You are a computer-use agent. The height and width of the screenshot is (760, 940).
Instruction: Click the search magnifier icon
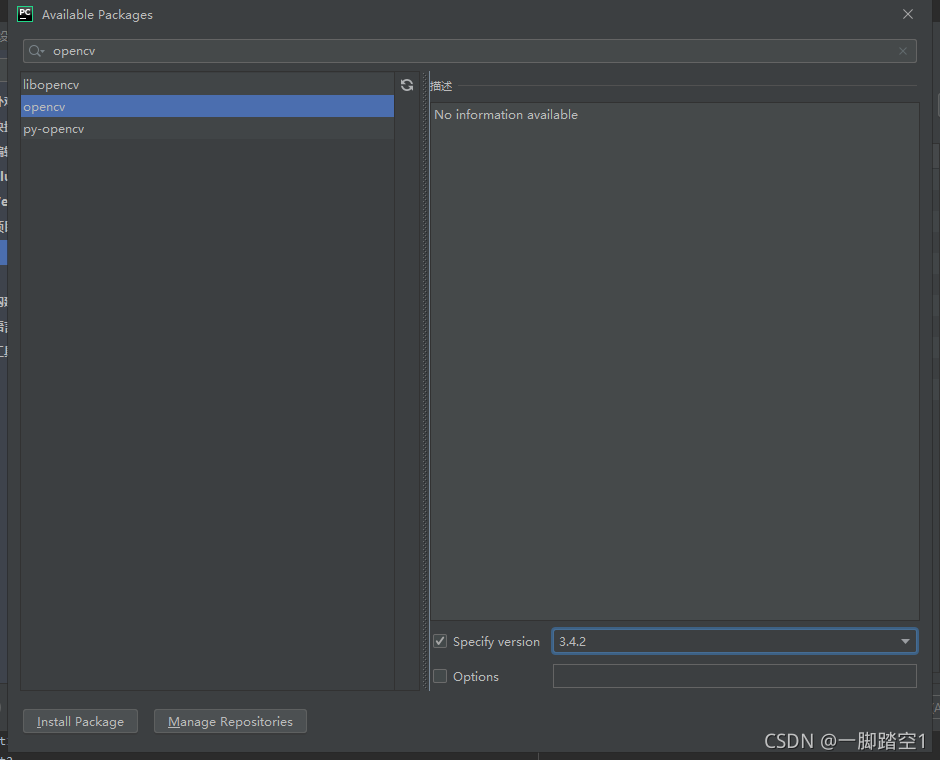coord(36,51)
